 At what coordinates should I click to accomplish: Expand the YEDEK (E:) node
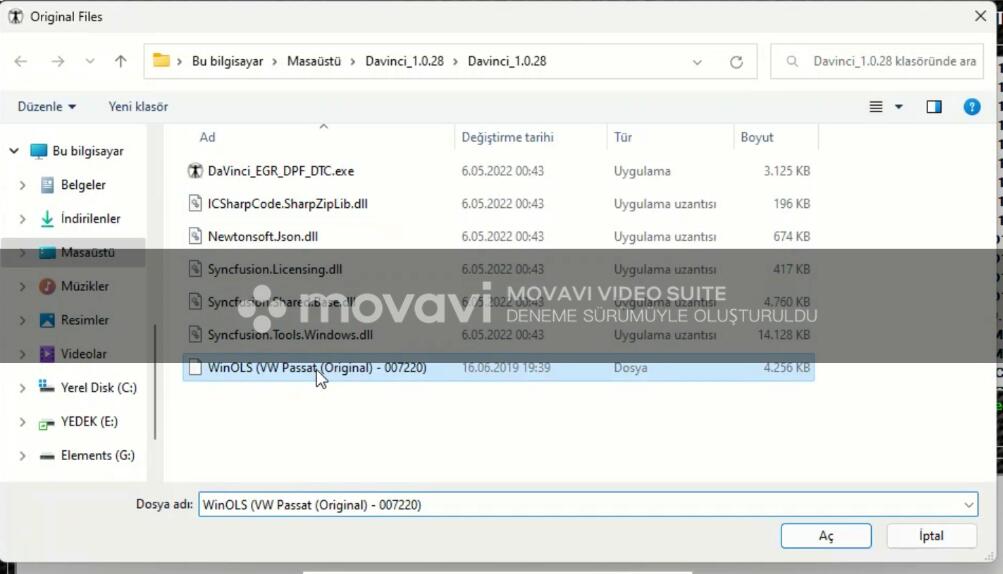click(x=22, y=422)
